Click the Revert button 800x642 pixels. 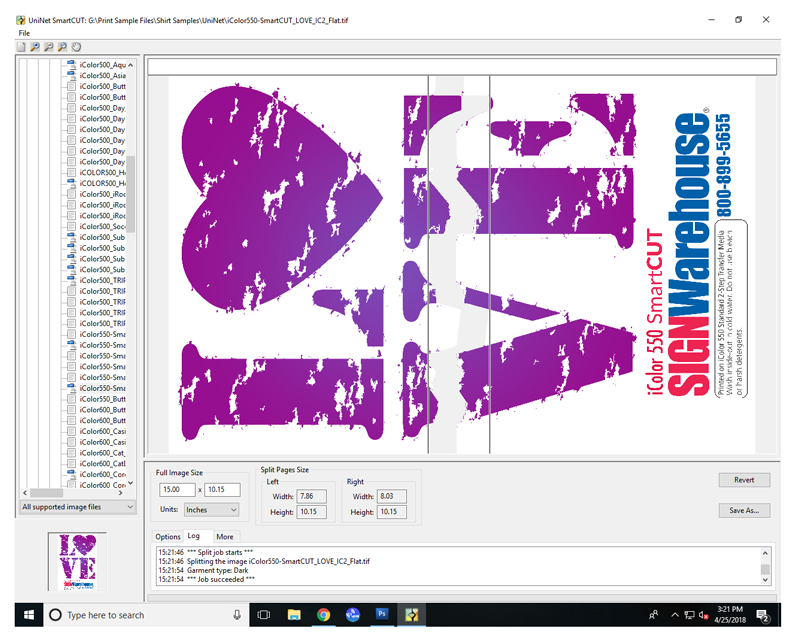point(744,480)
